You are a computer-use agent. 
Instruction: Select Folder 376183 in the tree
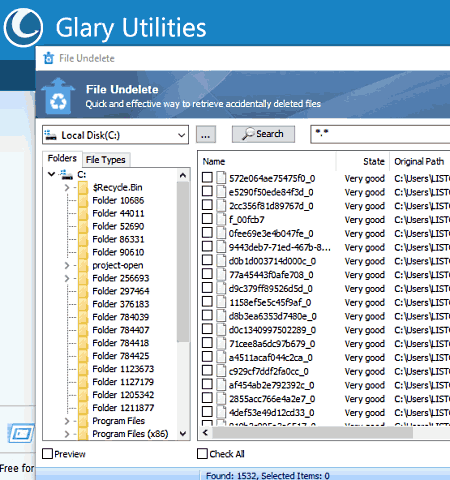(x=121, y=304)
